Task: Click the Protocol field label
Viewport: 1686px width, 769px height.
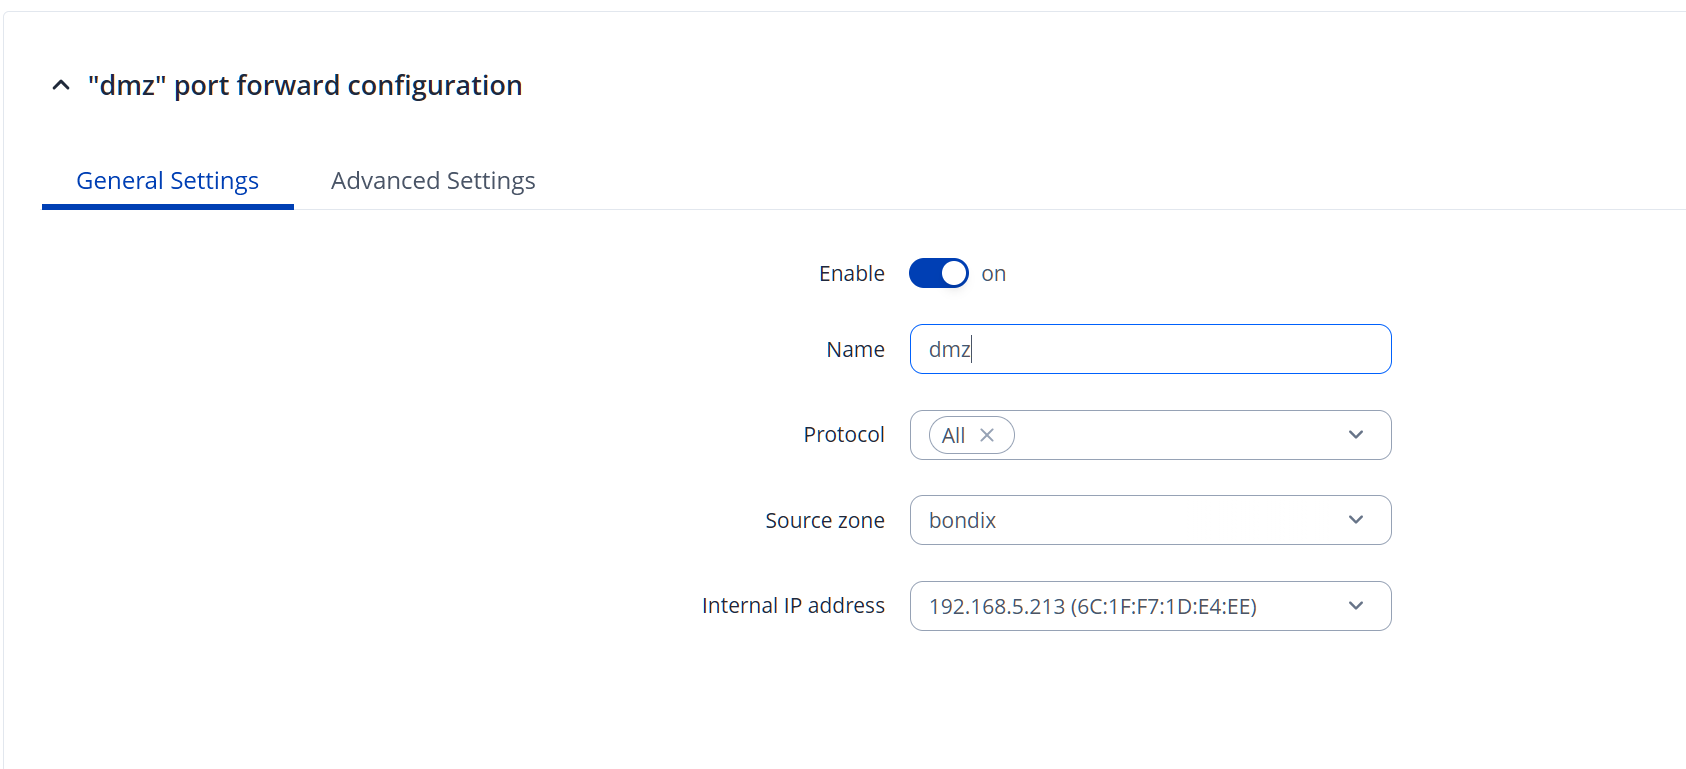Action: [843, 435]
